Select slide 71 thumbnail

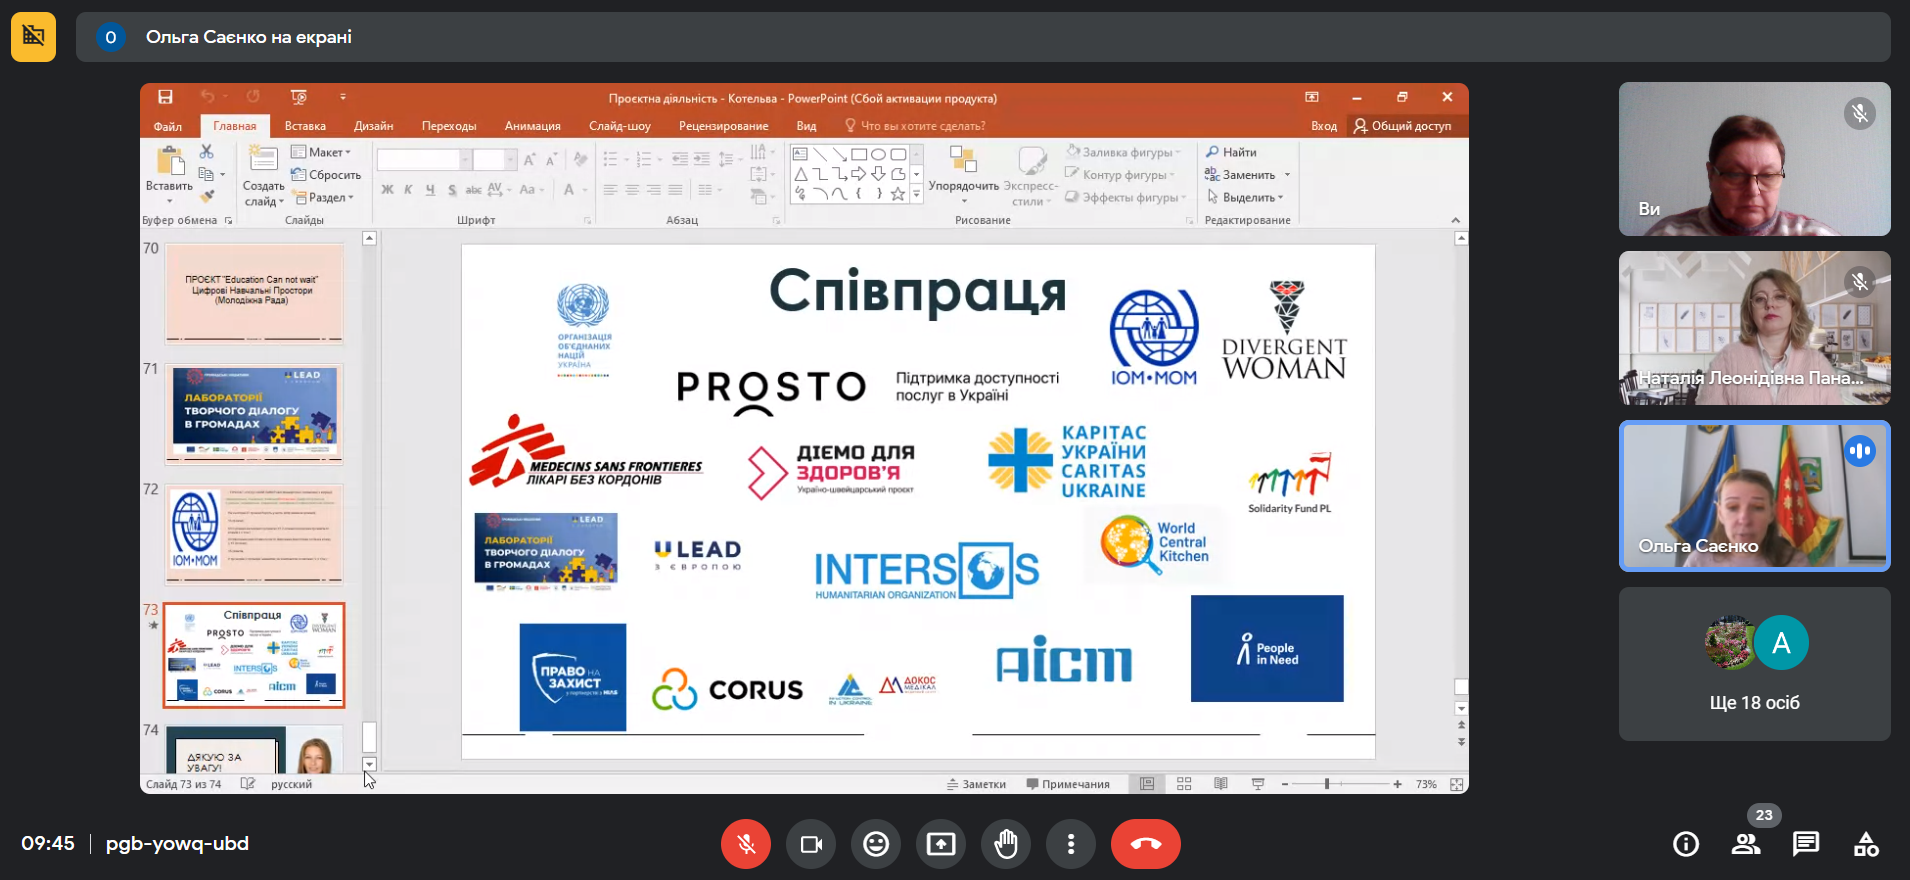254,414
